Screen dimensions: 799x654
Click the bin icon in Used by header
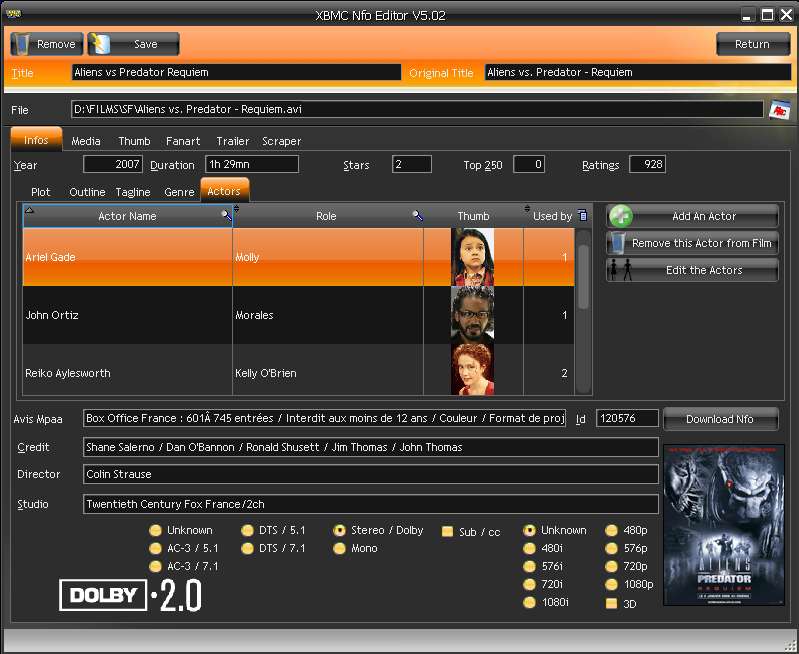(582, 215)
